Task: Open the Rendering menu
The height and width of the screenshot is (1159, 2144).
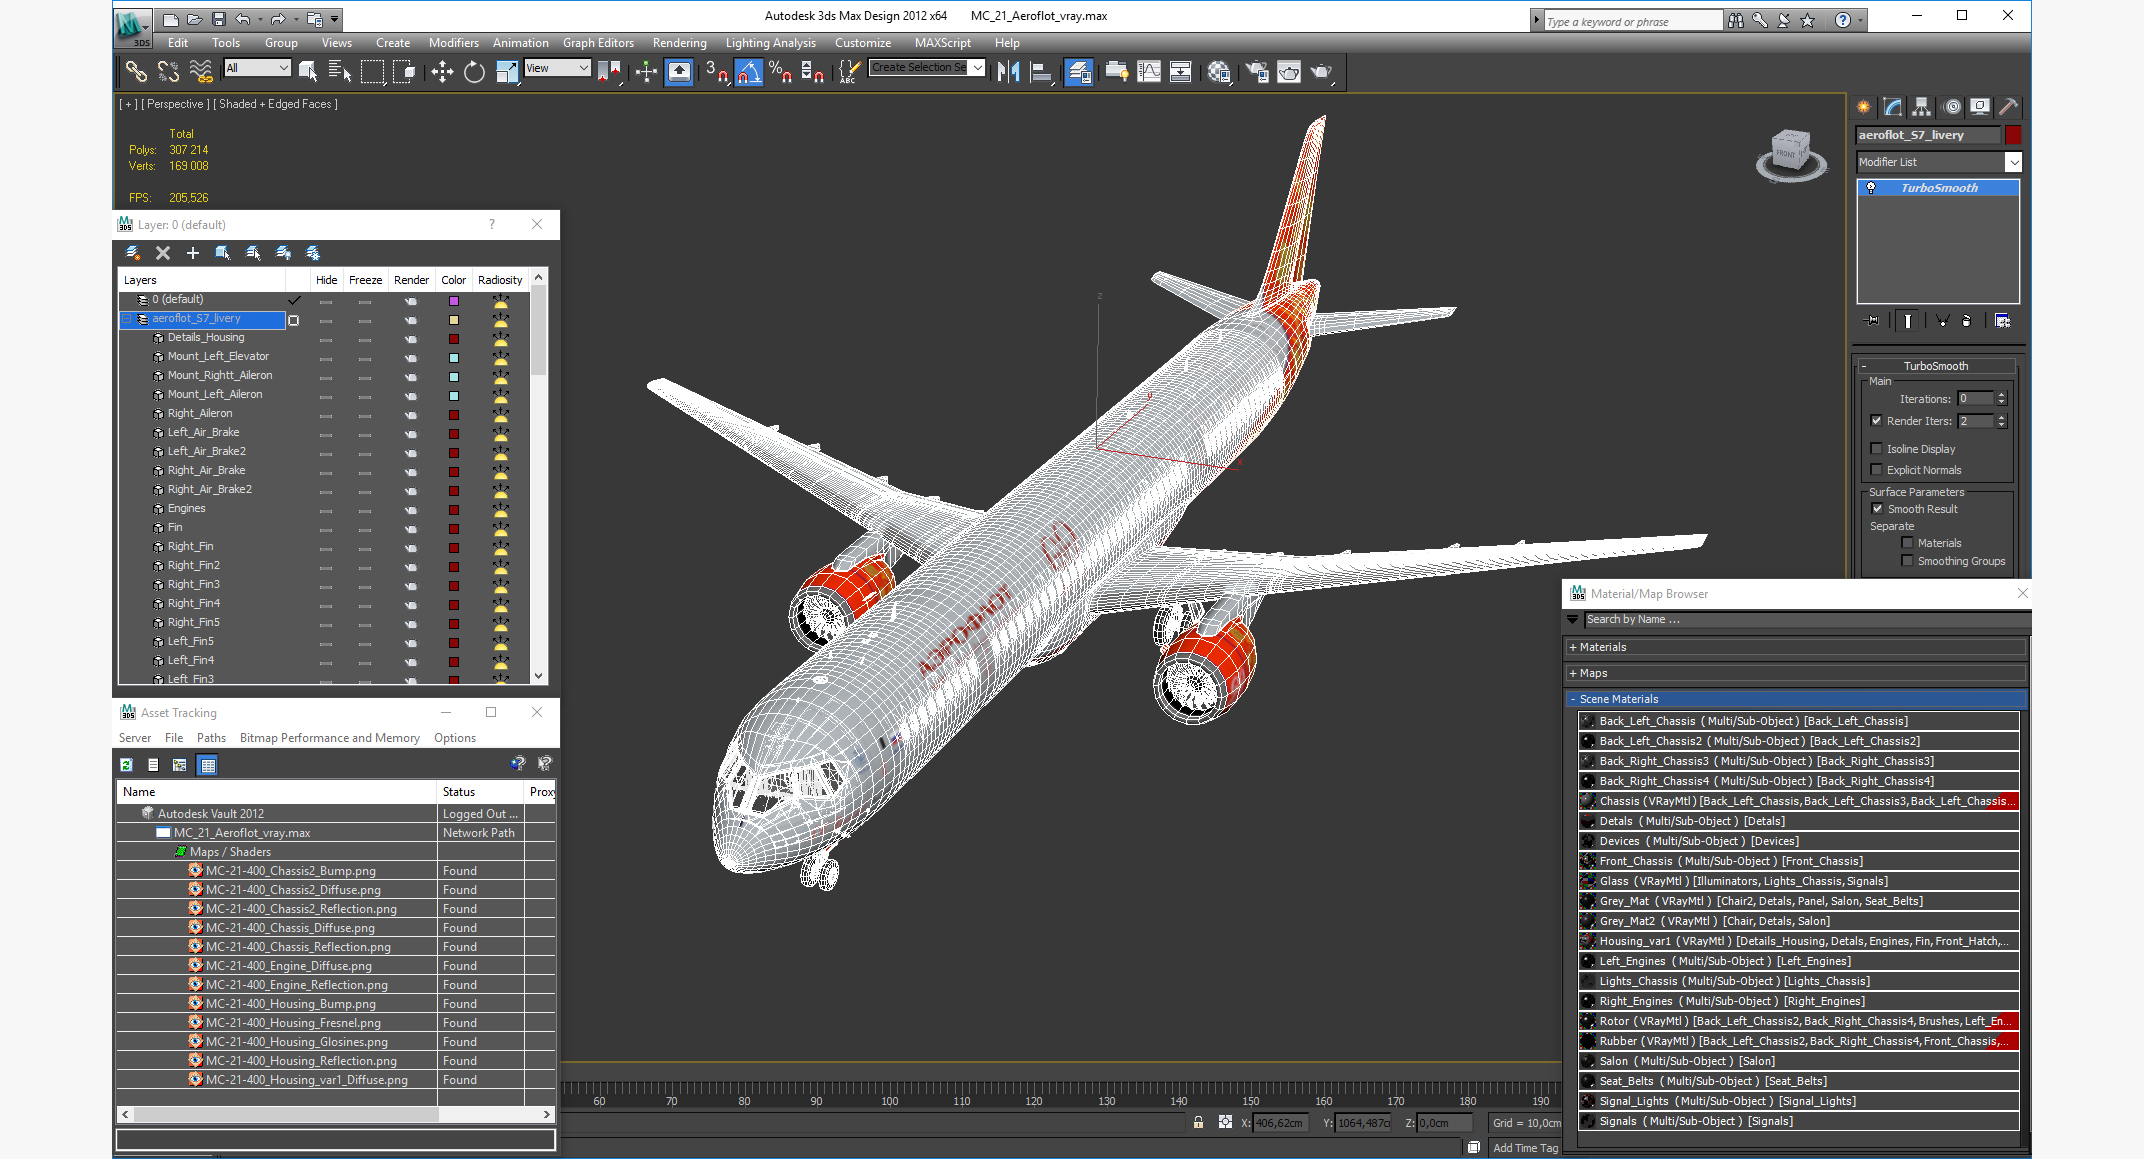Action: point(679,43)
